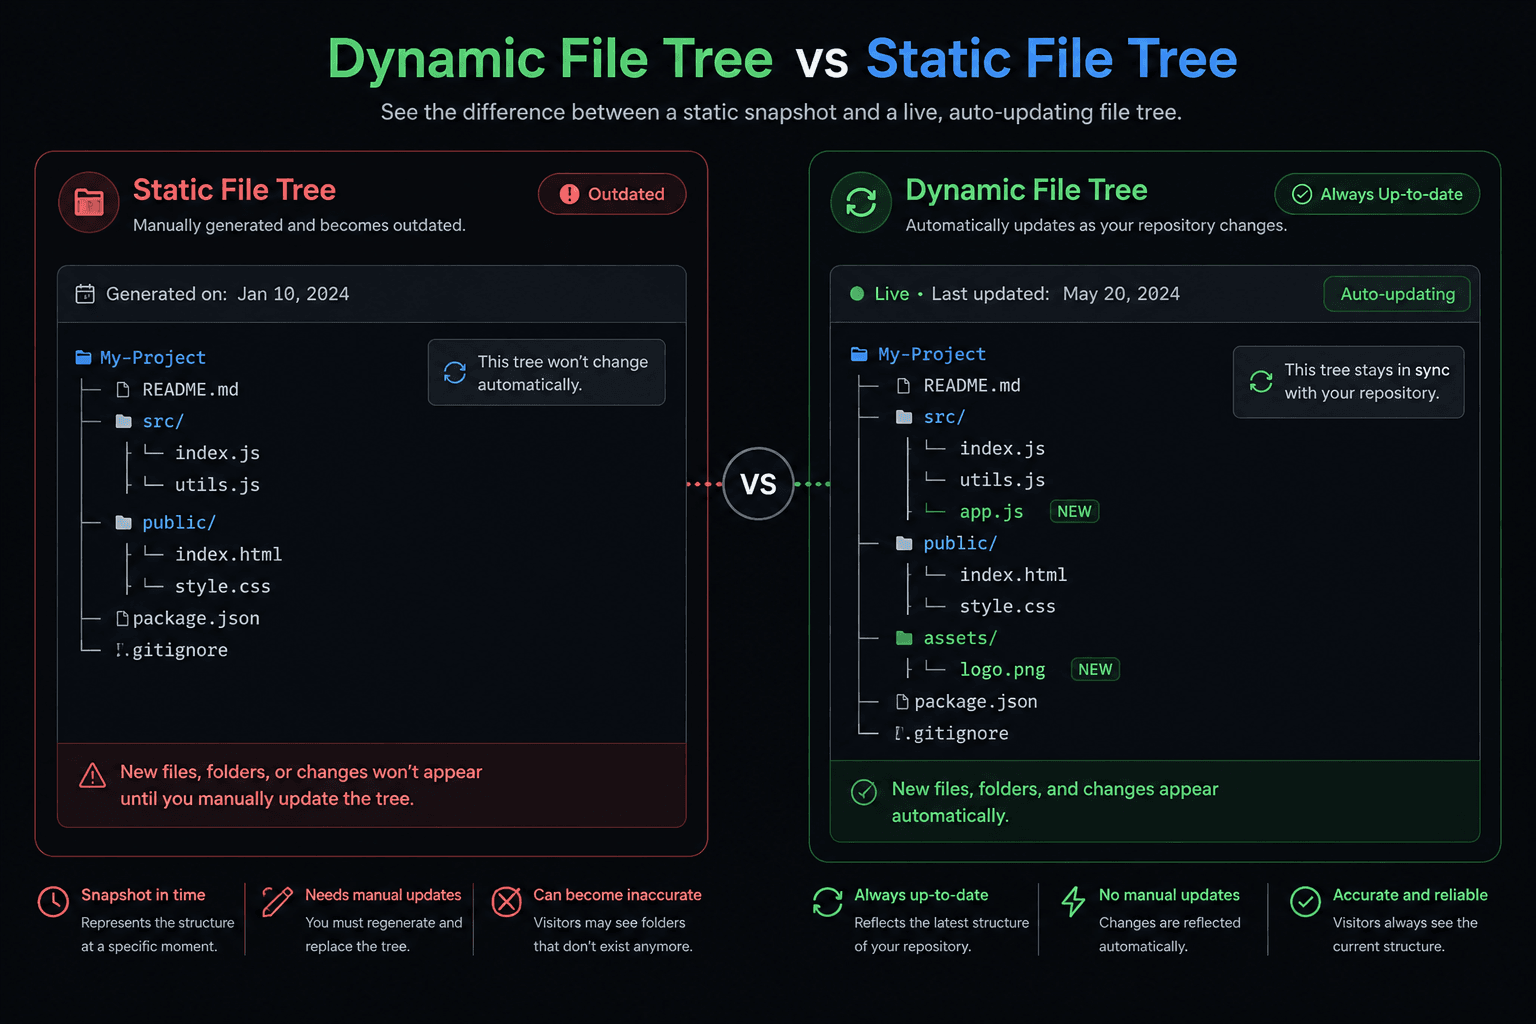
Task: Click the sync icon beside 'Always up-to-date' feature
Action: [828, 902]
